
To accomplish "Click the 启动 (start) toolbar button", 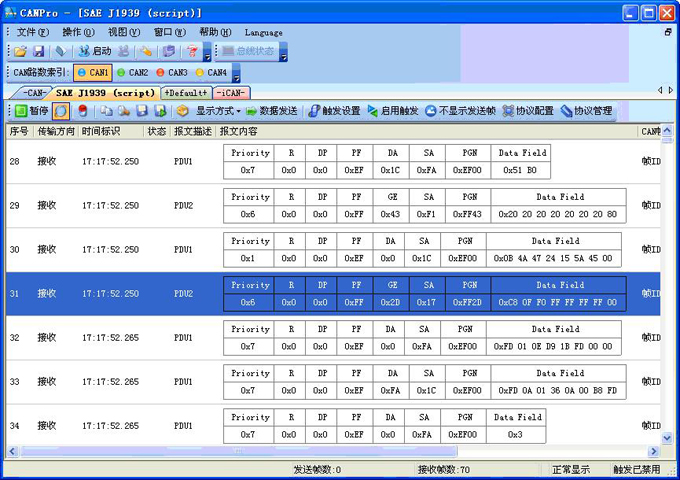I will point(95,51).
